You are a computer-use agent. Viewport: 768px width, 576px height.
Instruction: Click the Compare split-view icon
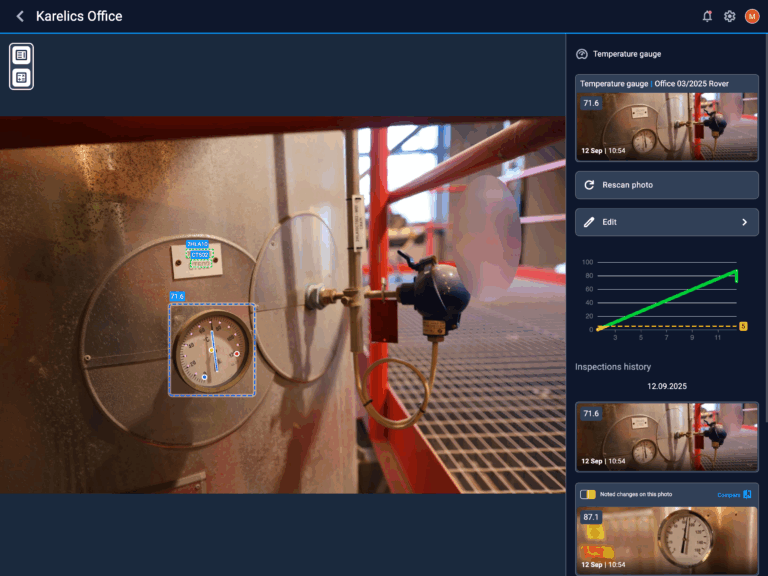[x=747, y=494]
